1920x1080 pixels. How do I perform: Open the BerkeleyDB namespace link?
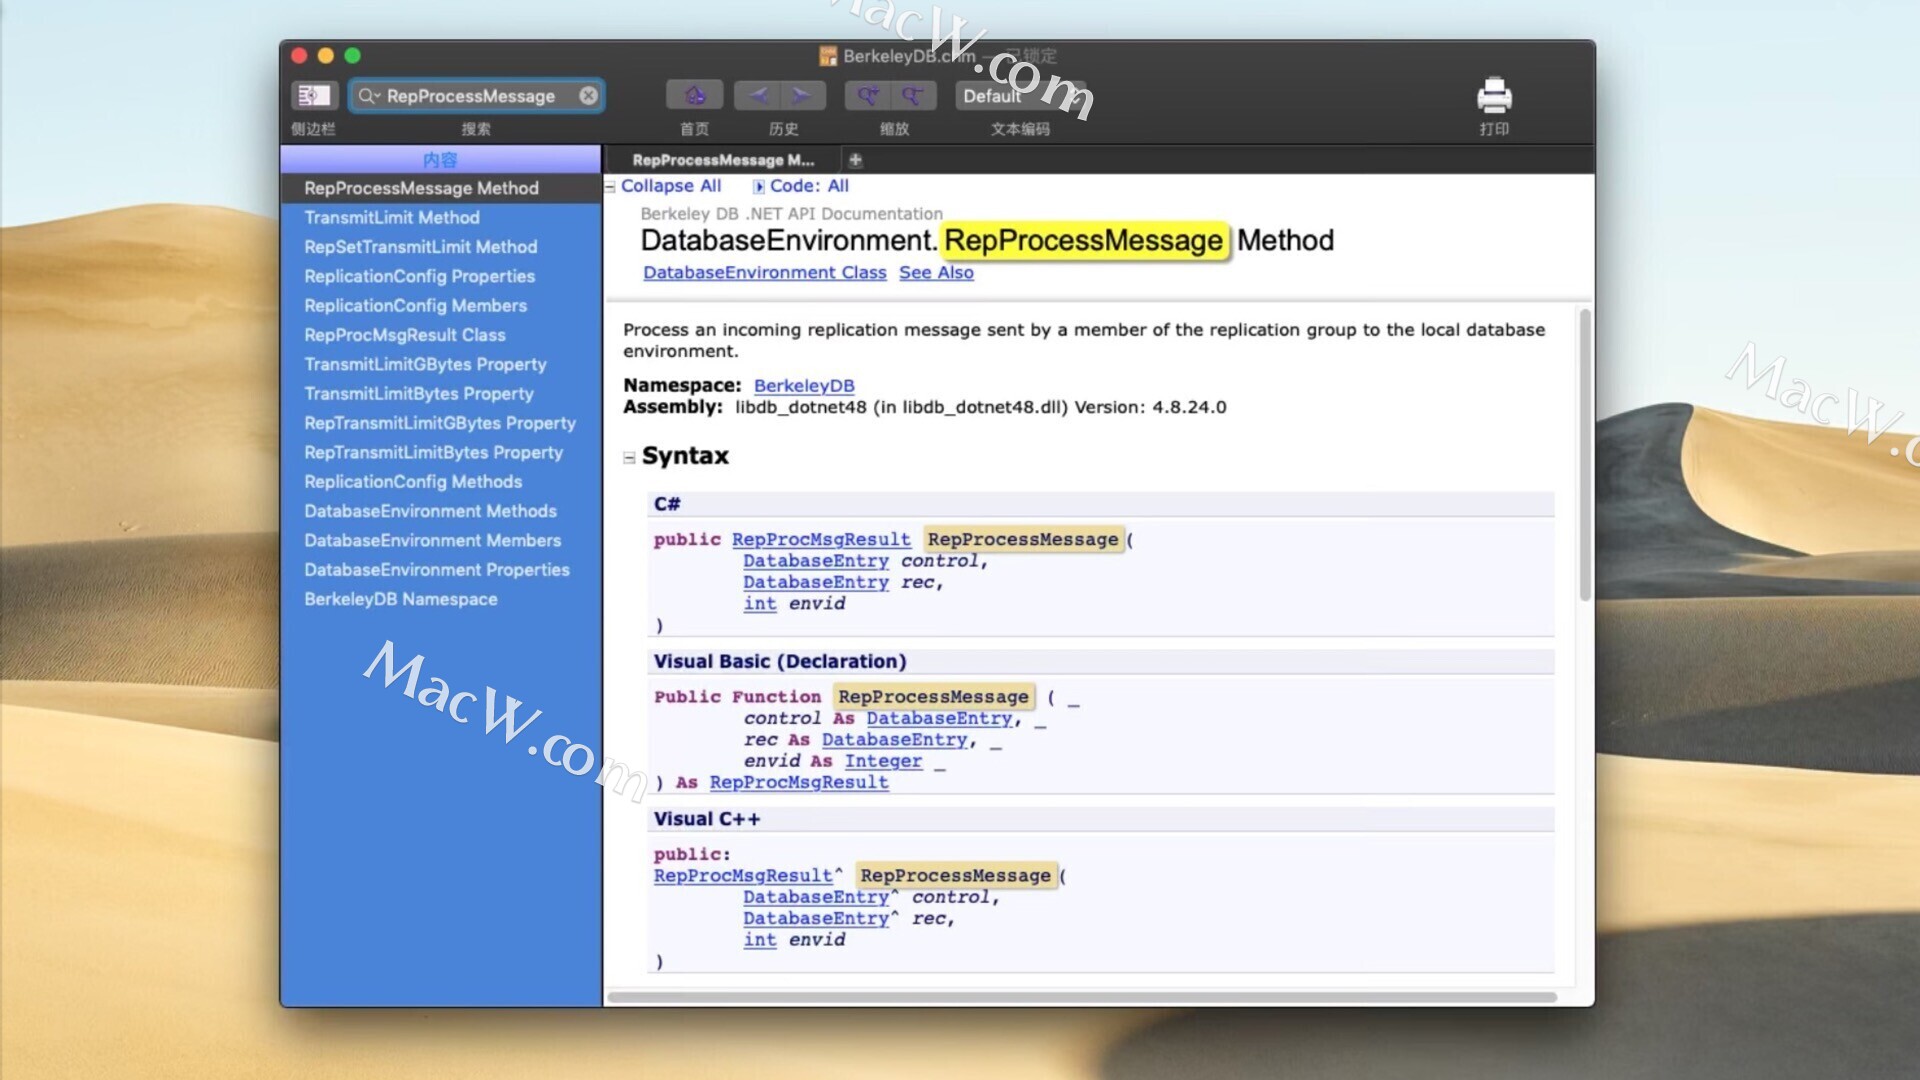point(804,386)
